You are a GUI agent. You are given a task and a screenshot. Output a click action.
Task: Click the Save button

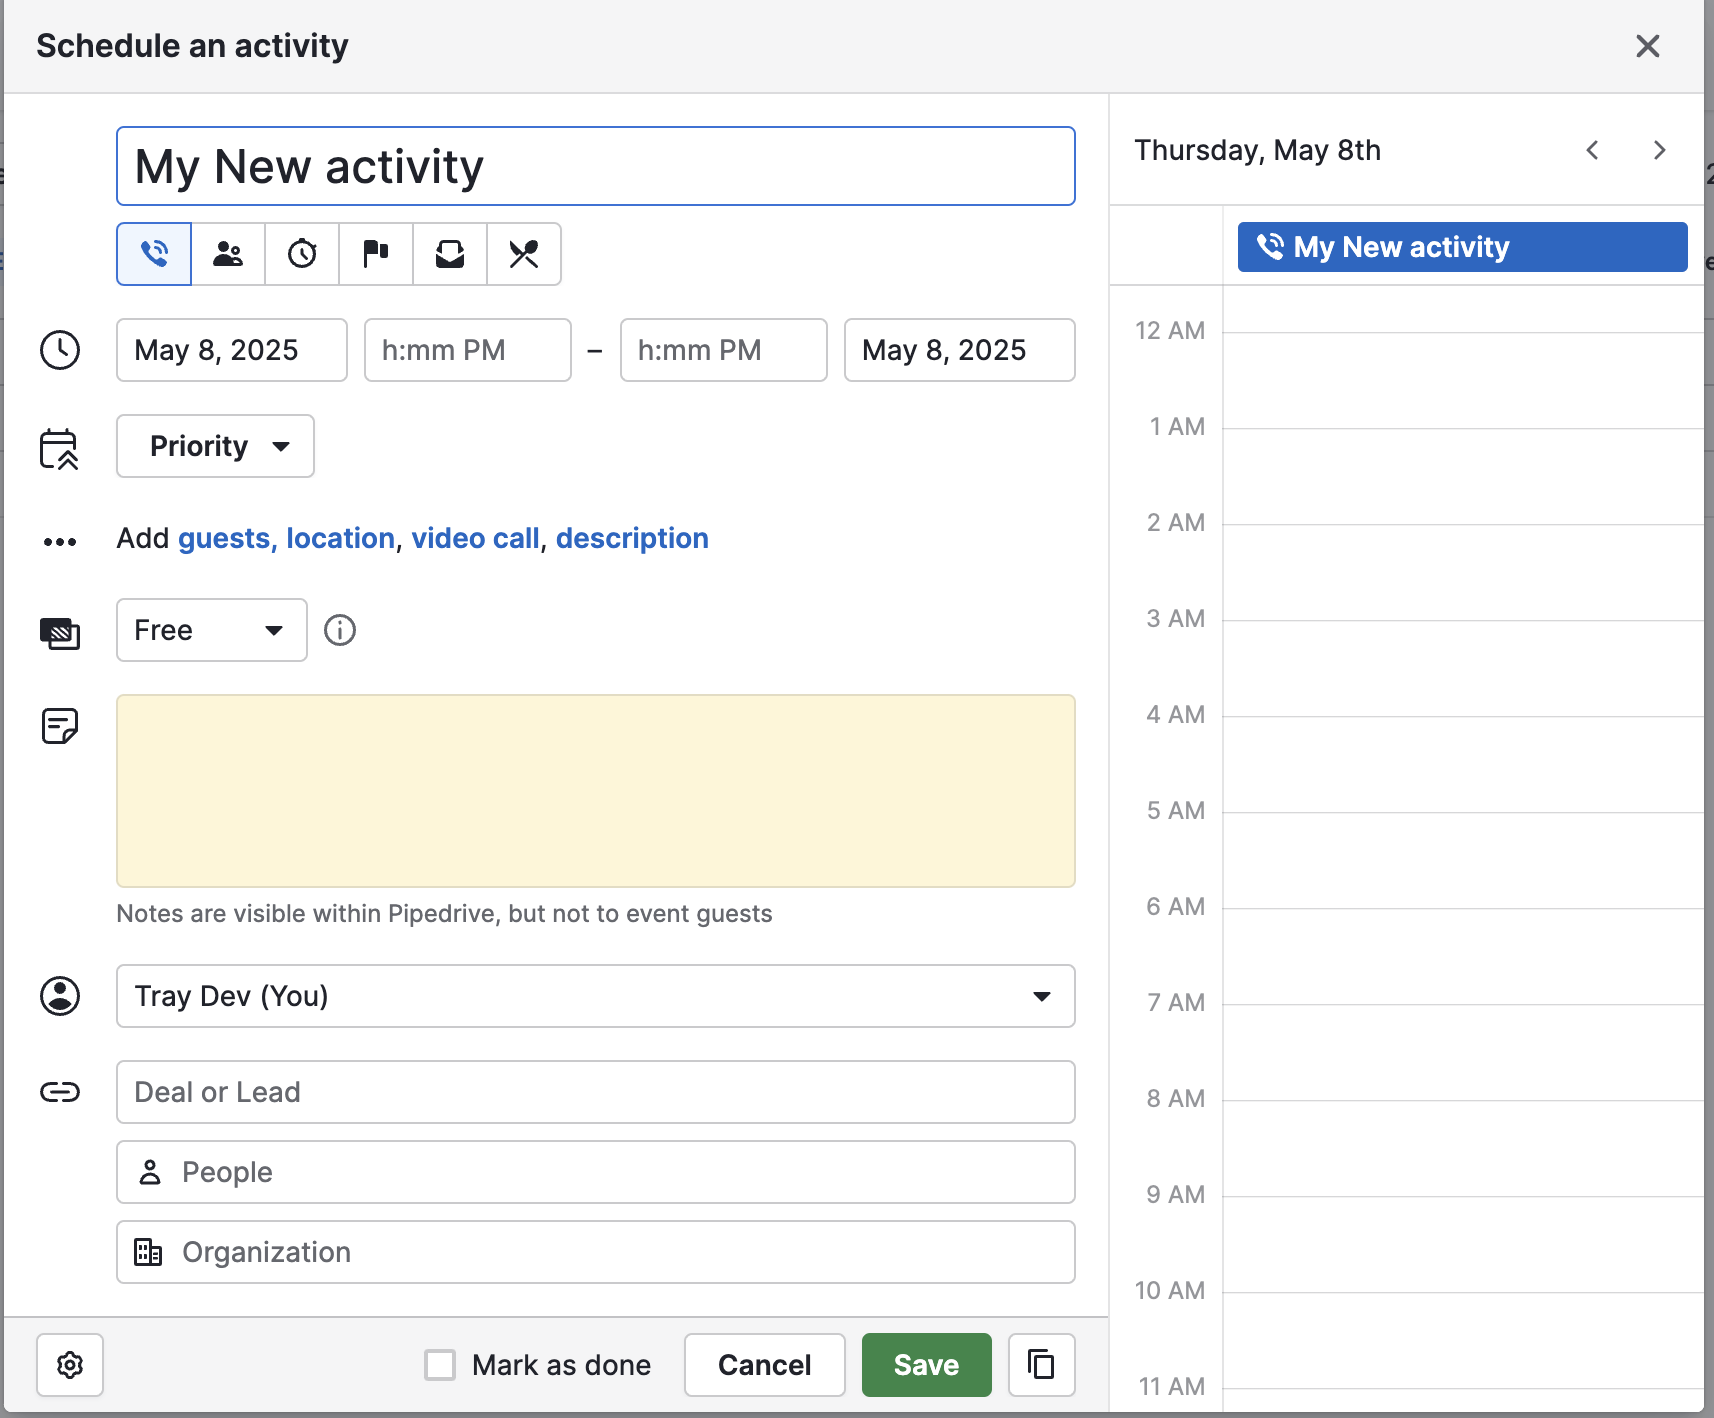click(926, 1365)
